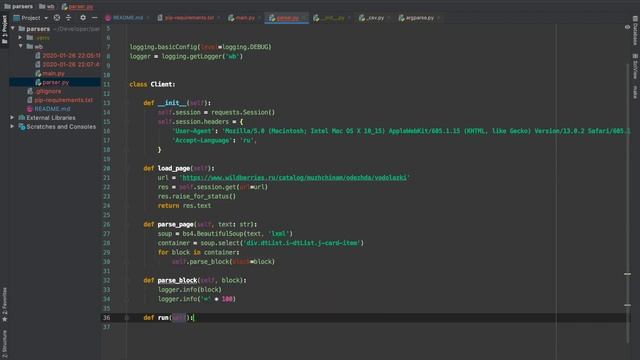Expand Scratches and Consoles node
Screen dimensions: 640x360
(x=12, y=127)
